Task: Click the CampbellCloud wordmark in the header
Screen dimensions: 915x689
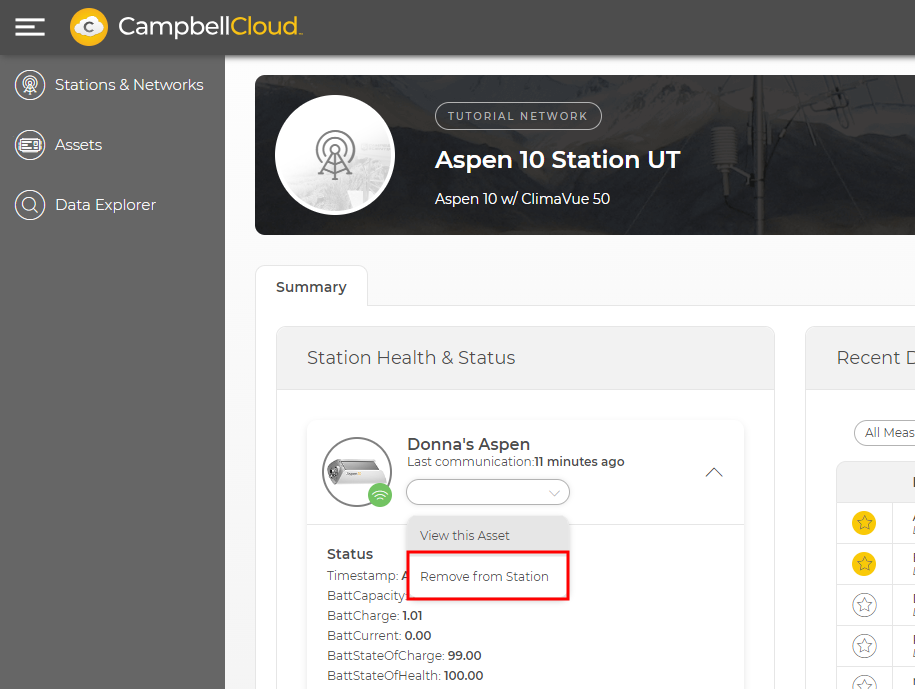Action: (210, 27)
